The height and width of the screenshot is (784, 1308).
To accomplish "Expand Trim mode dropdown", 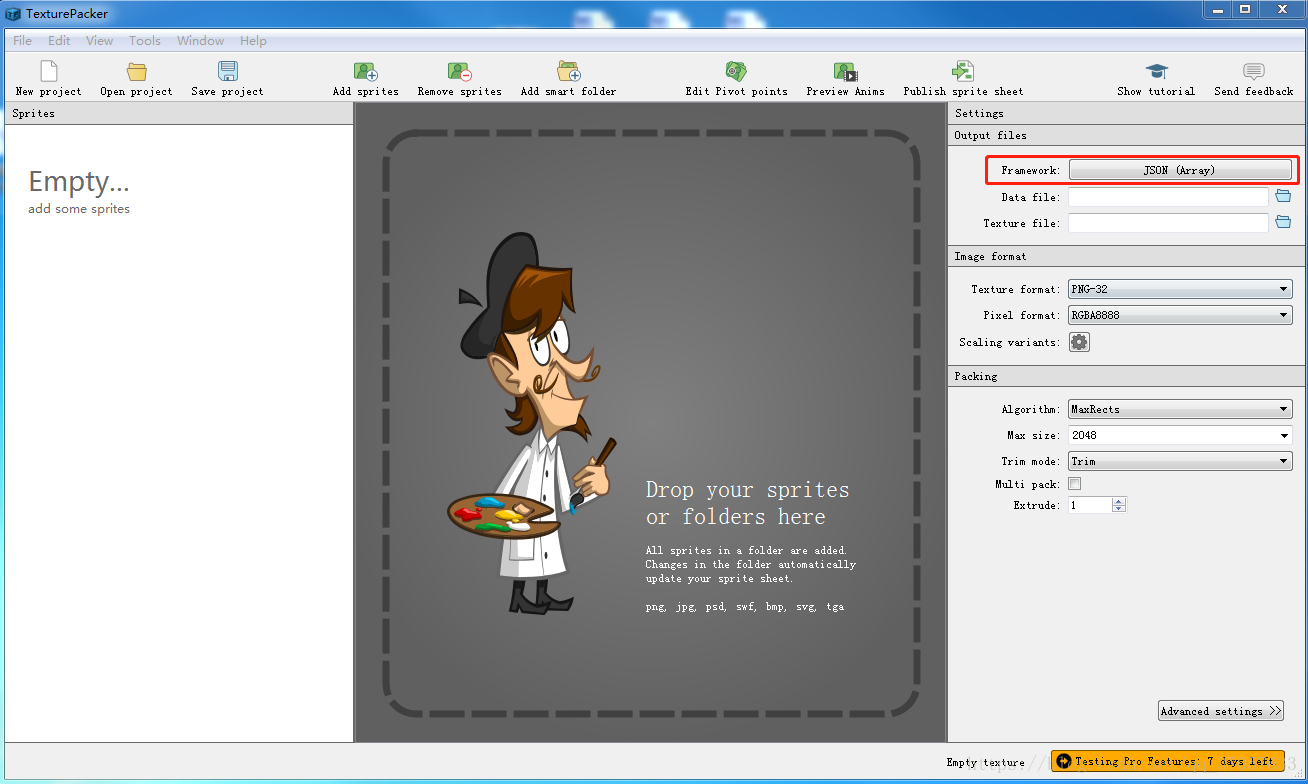I will (1180, 461).
